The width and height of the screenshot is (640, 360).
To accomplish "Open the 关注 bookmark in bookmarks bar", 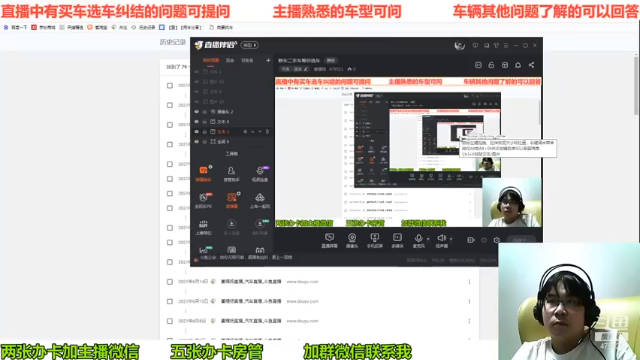I will [119, 27].
